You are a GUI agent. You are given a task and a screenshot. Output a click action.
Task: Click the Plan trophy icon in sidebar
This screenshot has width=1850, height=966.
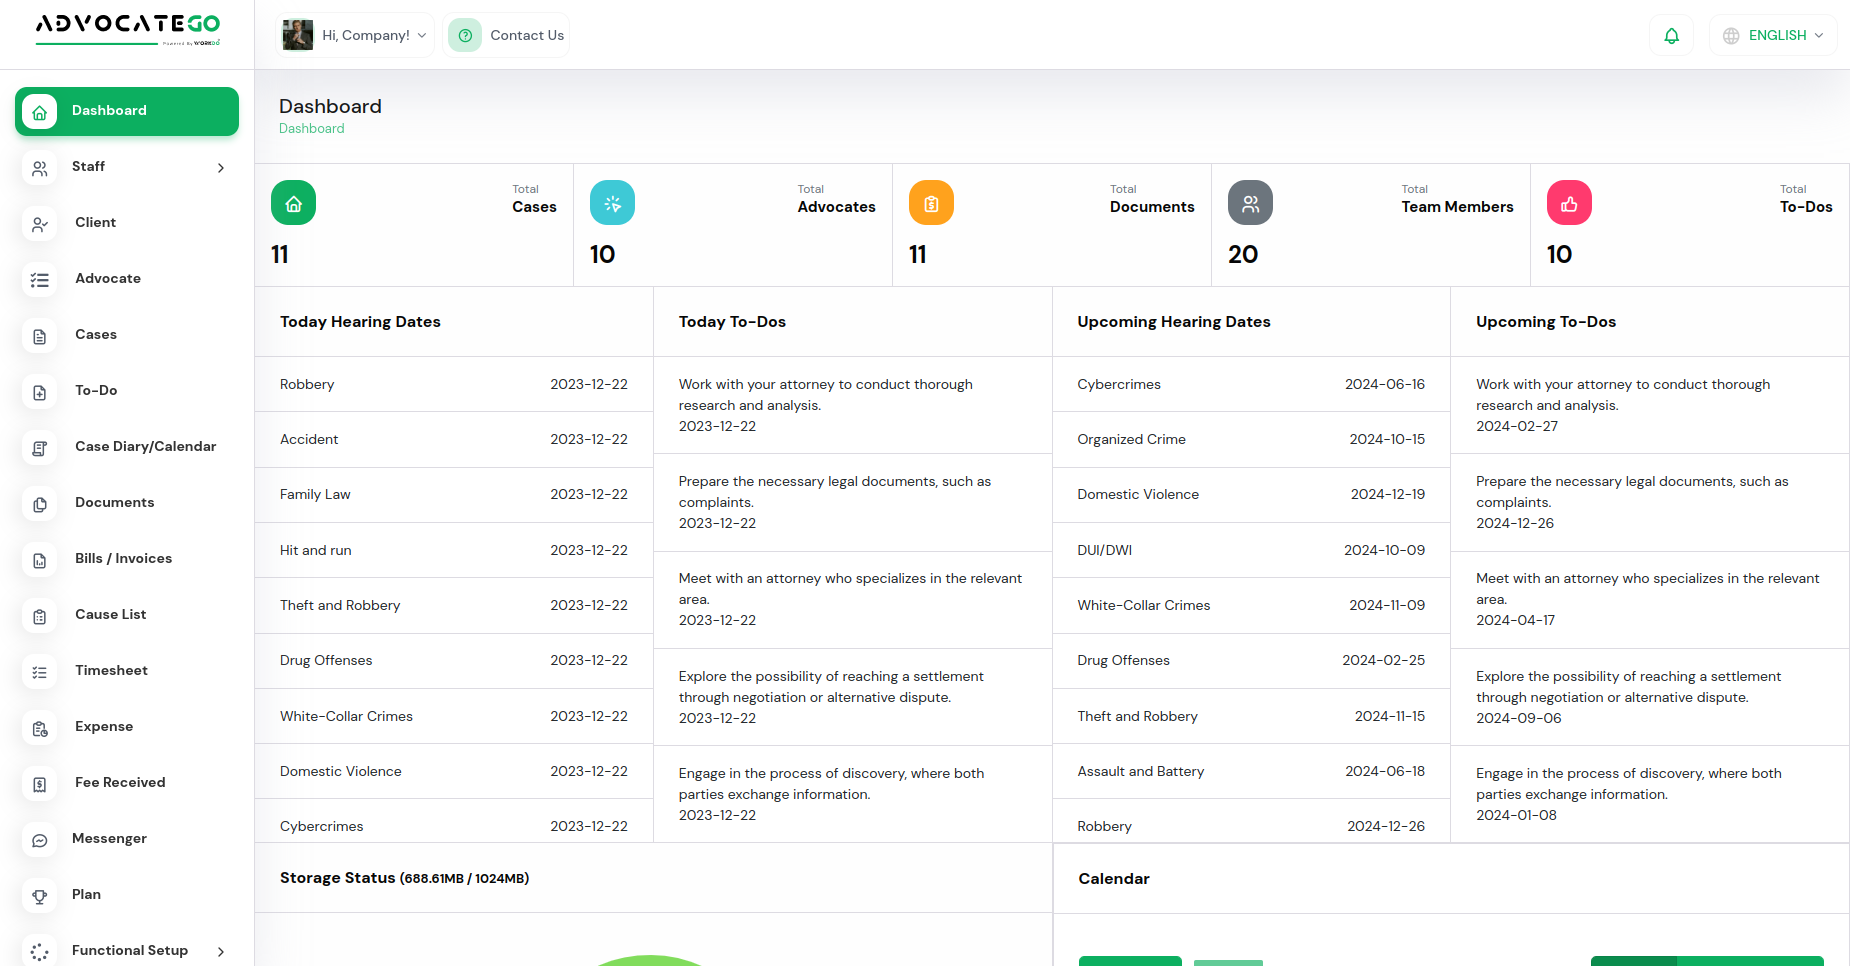tap(40, 896)
